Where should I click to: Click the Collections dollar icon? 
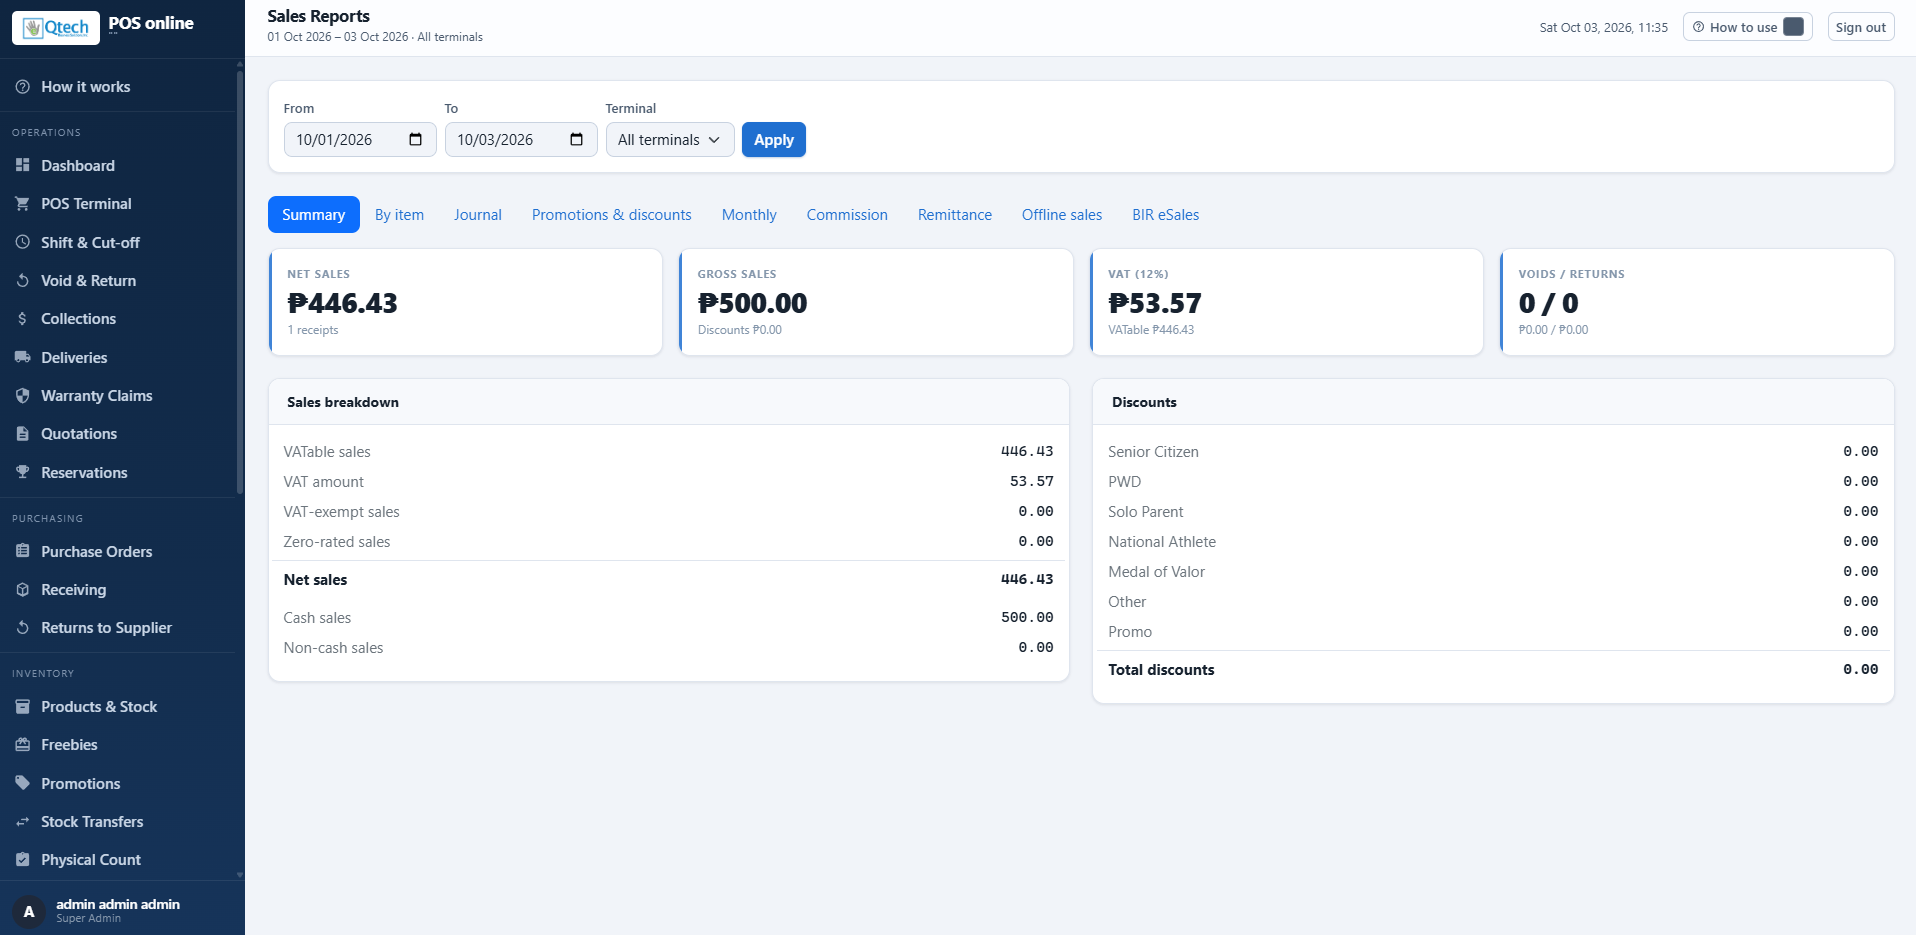click(22, 318)
